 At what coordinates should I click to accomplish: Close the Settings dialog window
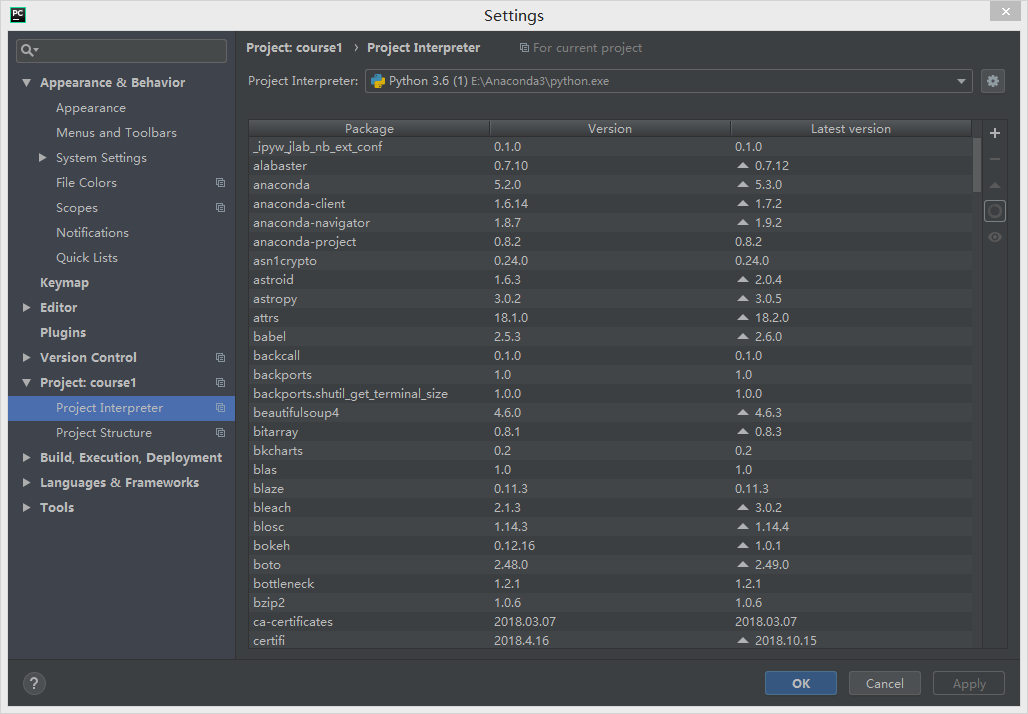pos(1005,11)
